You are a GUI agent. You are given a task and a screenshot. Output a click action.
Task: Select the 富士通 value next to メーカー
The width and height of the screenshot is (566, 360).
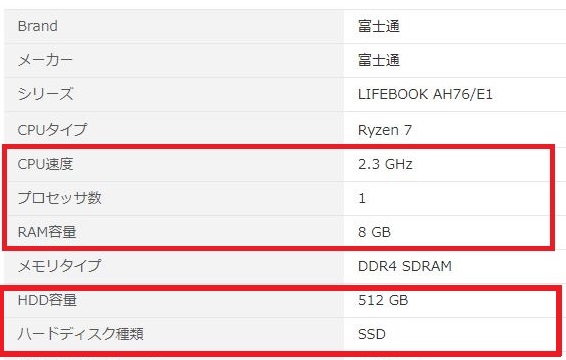click(x=379, y=60)
